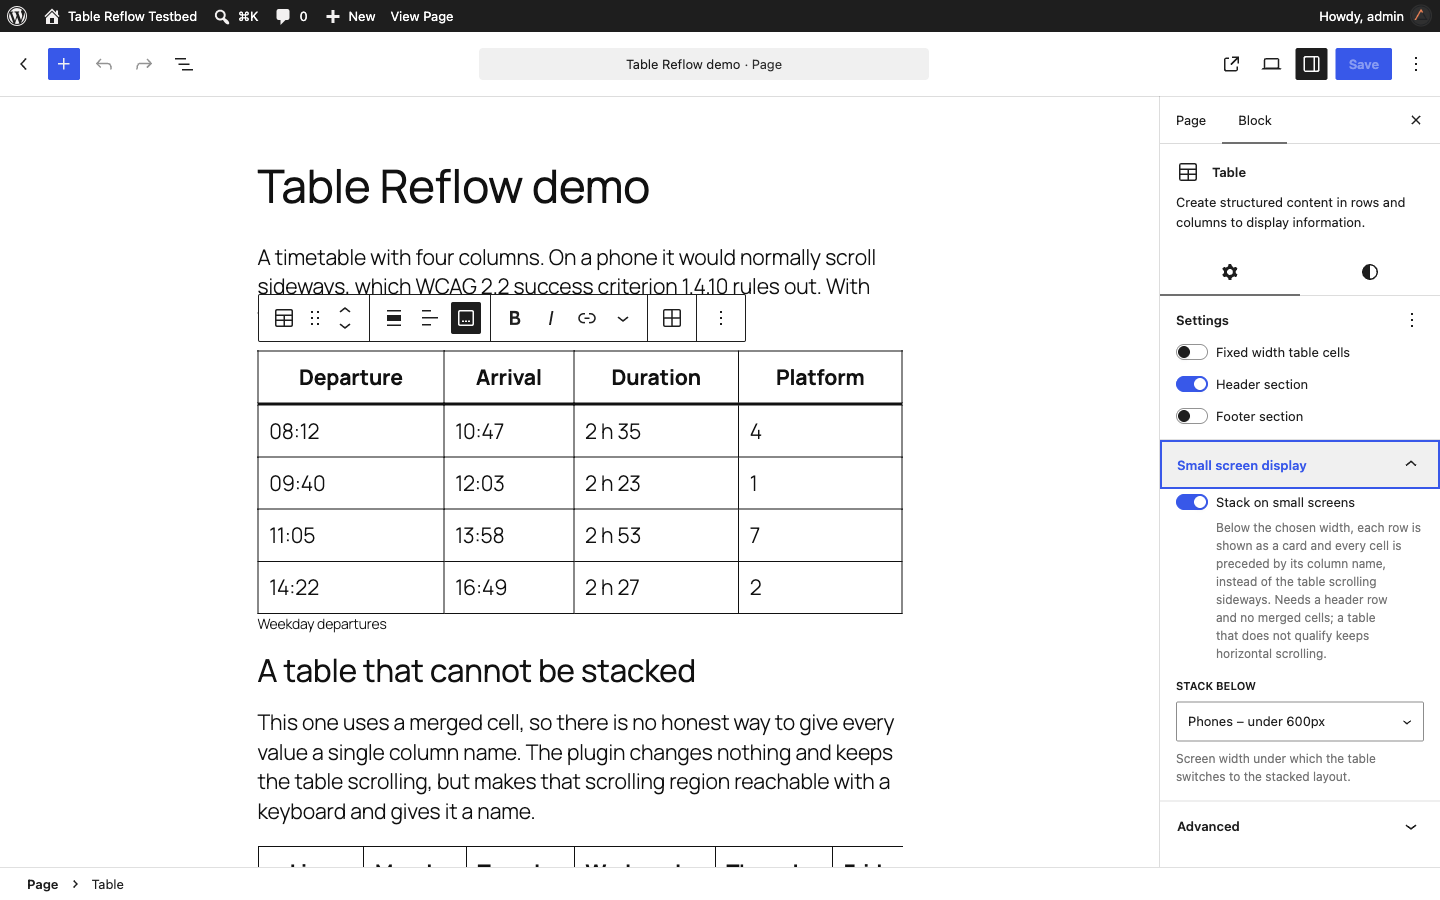Open Edit table grid icon
The image size is (1440, 900).
point(672,318)
